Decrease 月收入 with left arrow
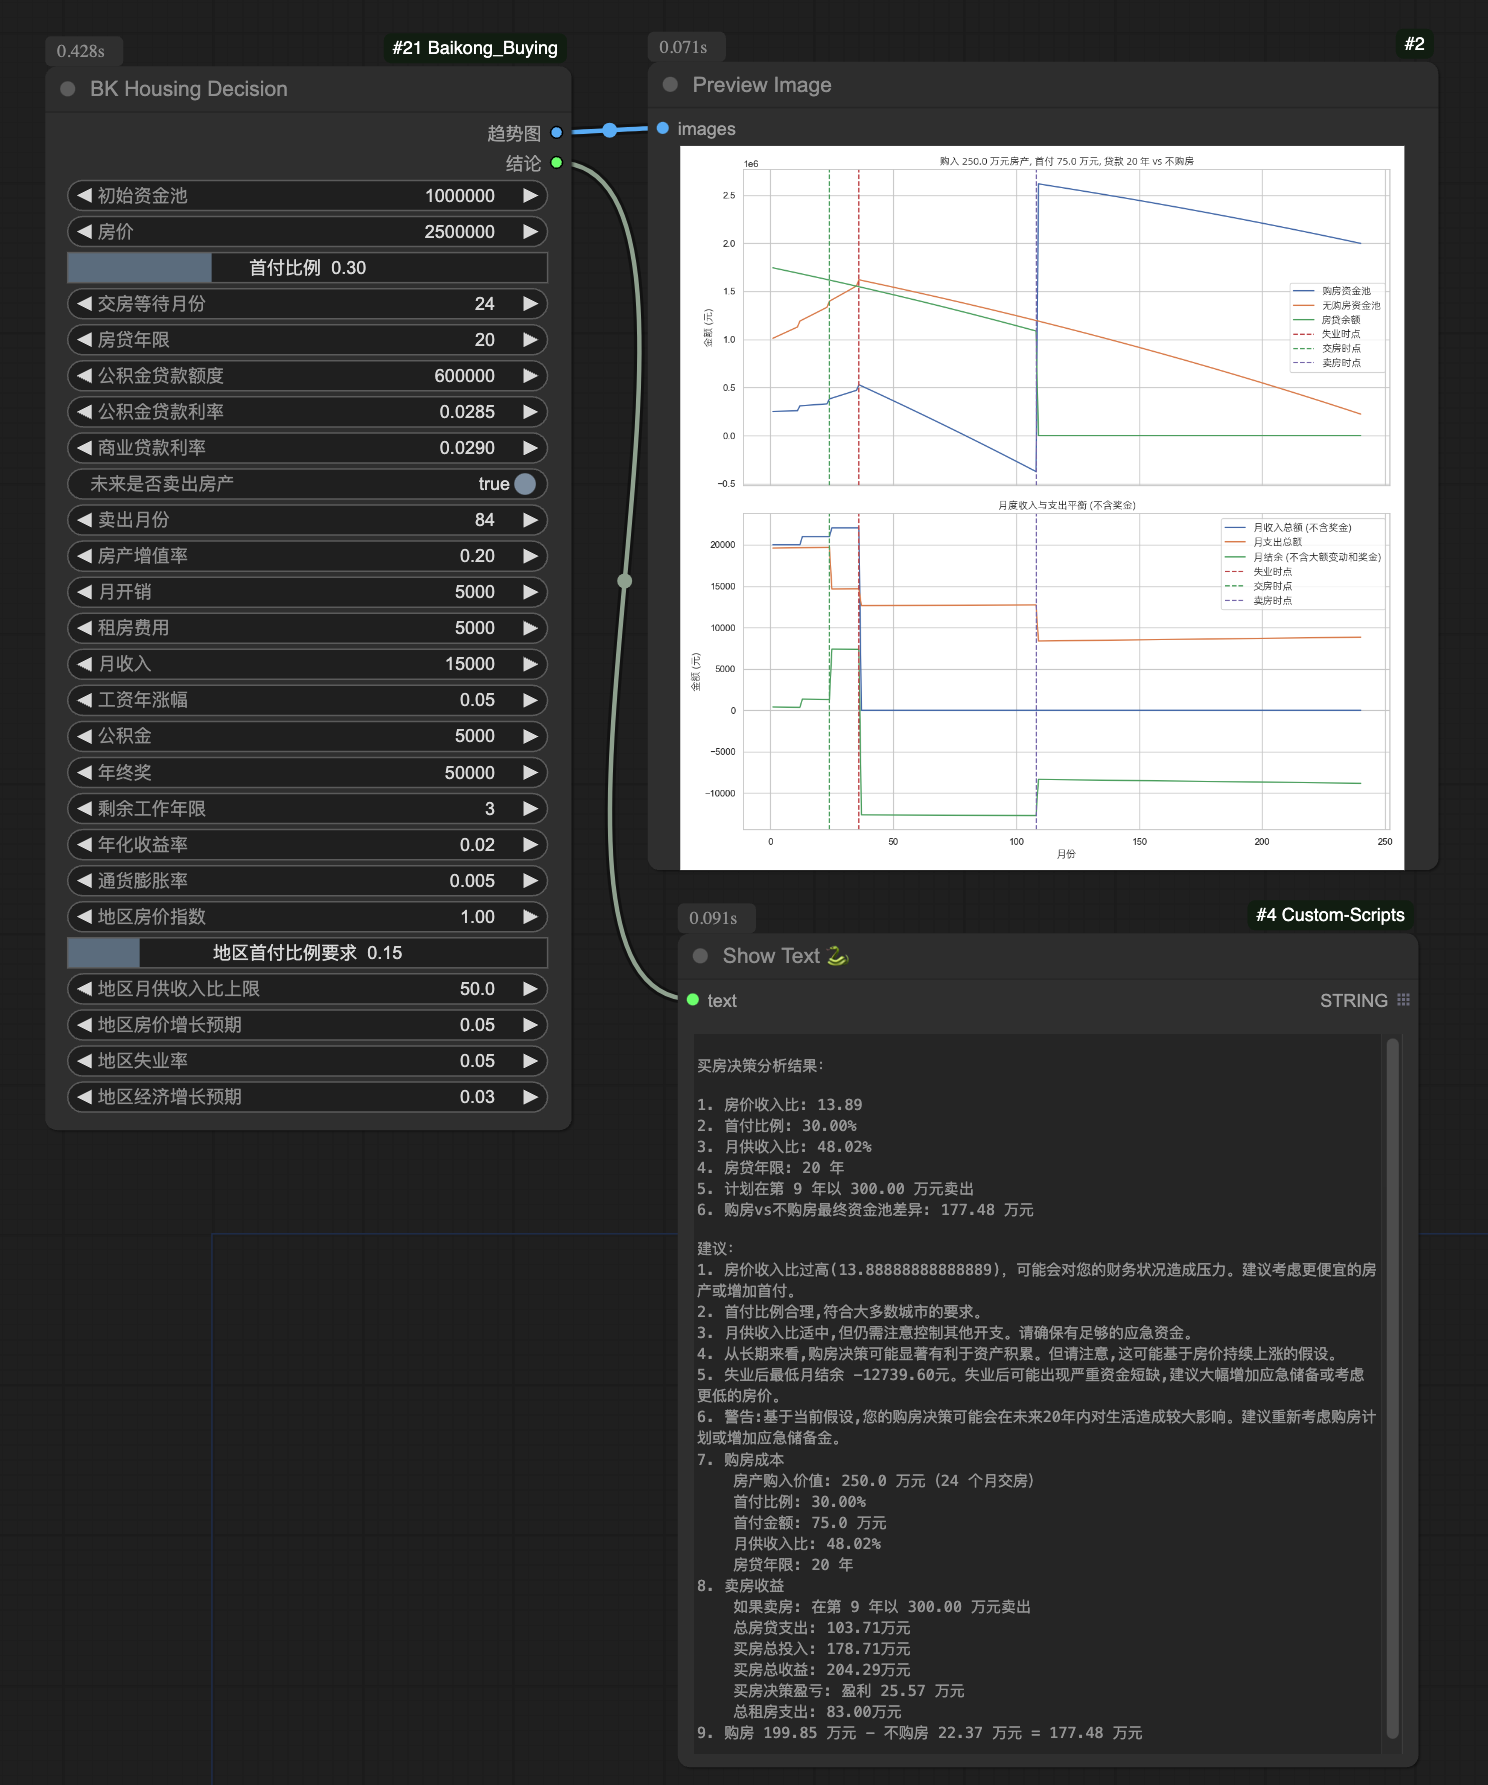The image size is (1488, 1785). click(84, 664)
